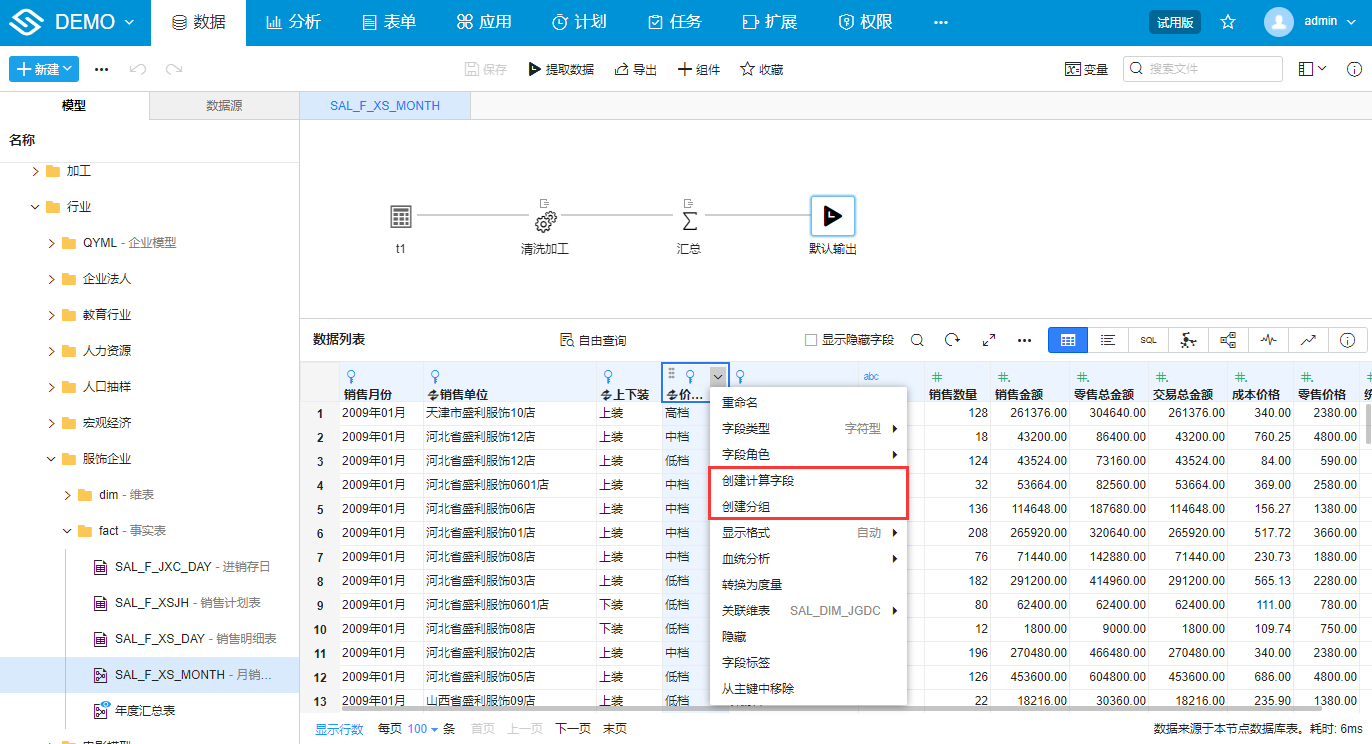
Task: Collapse the 服饰企业 folder
Action: 52,459
